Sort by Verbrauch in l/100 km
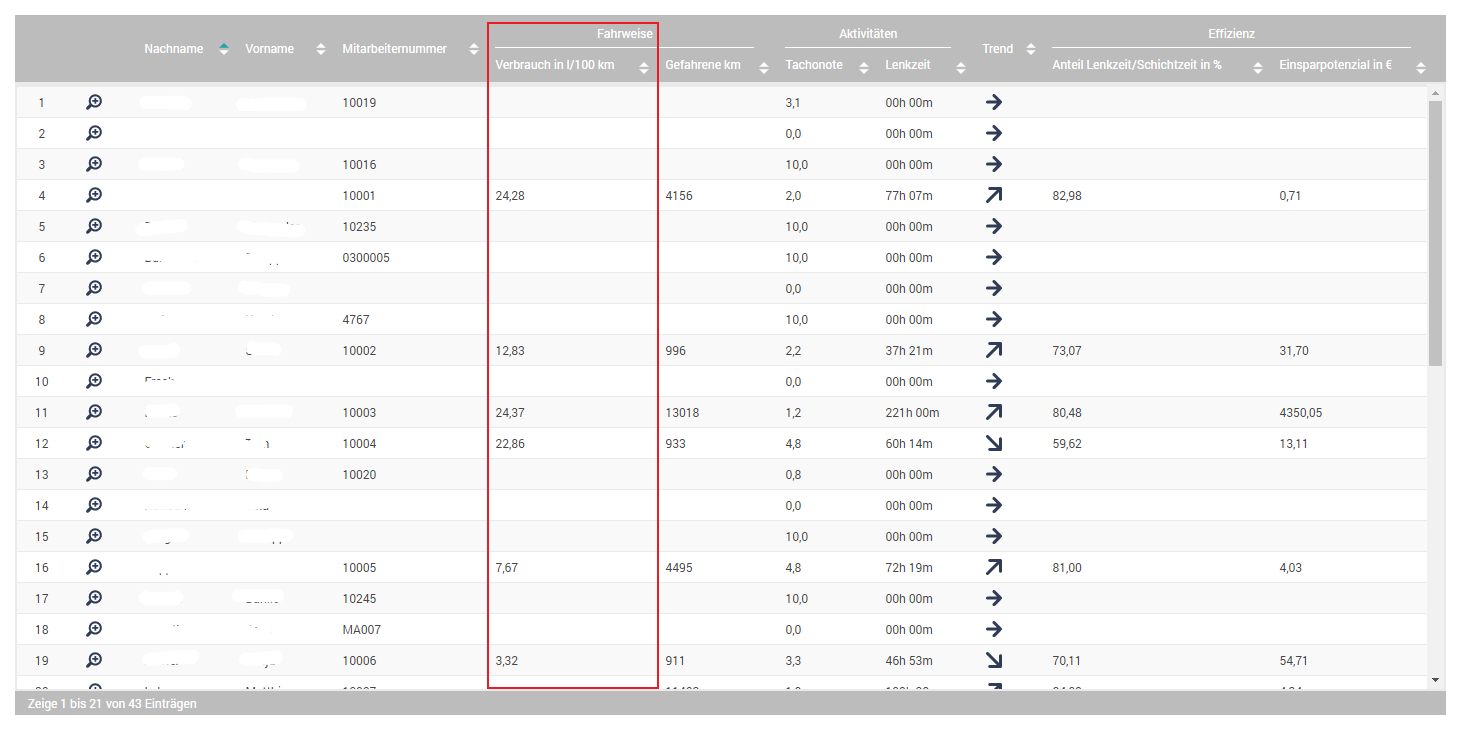 (x=555, y=66)
